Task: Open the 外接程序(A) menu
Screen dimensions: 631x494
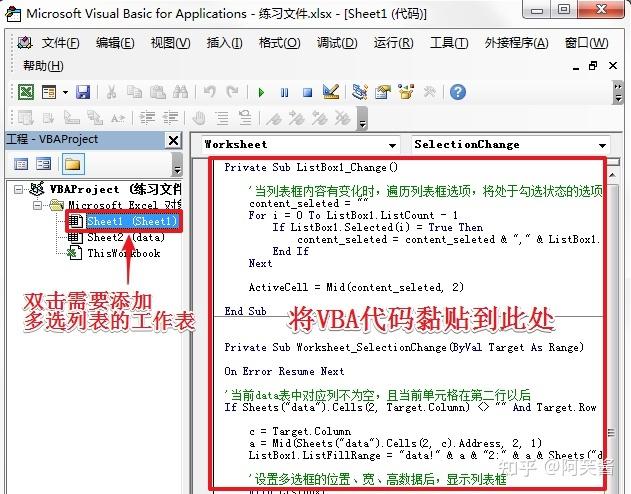Action: coord(516,43)
